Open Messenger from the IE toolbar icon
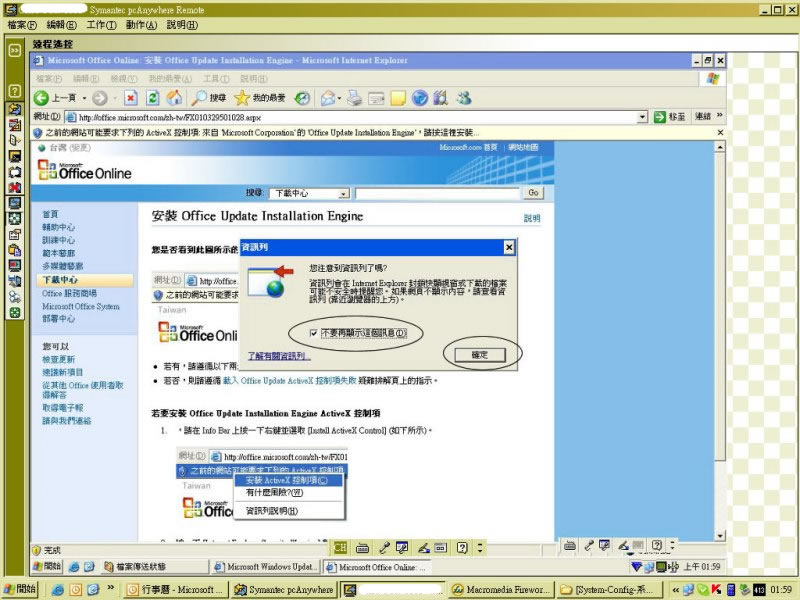 pyautogui.click(x=464, y=98)
